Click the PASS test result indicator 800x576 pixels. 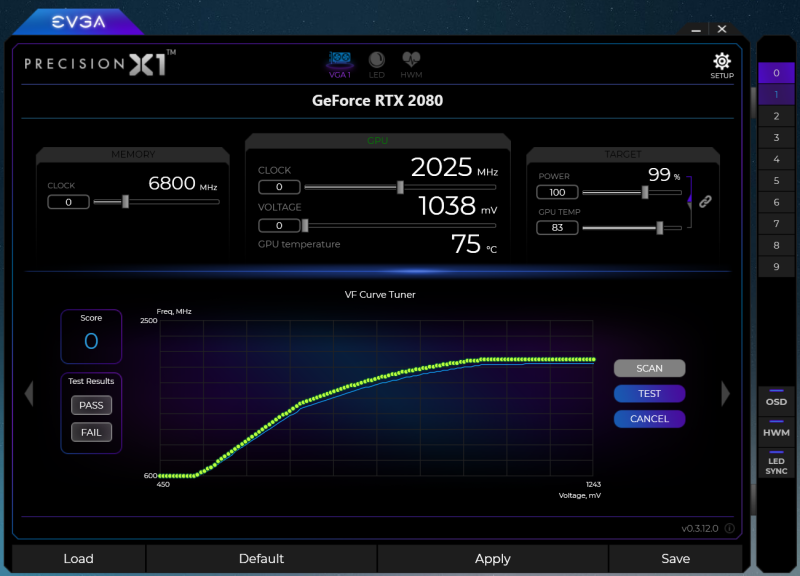tap(91, 405)
